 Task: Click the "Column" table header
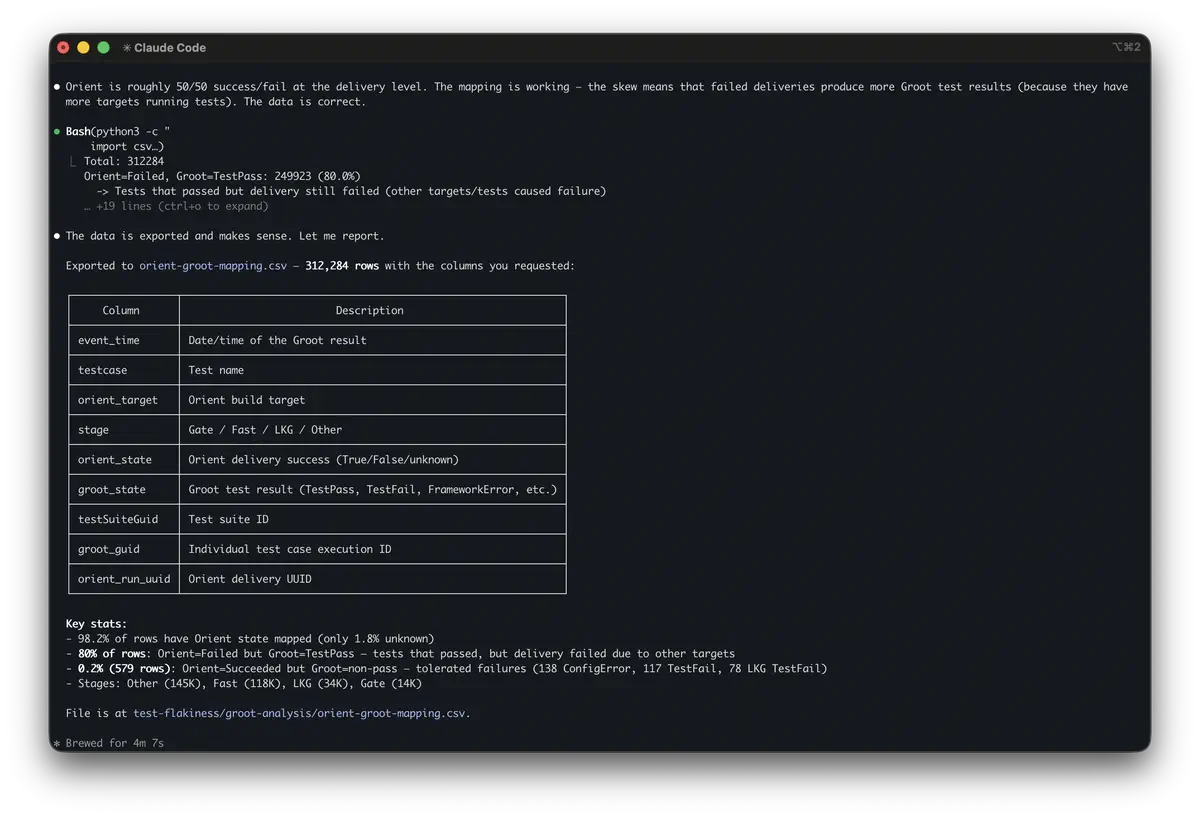pyautogui.click(x=121, y=311)
